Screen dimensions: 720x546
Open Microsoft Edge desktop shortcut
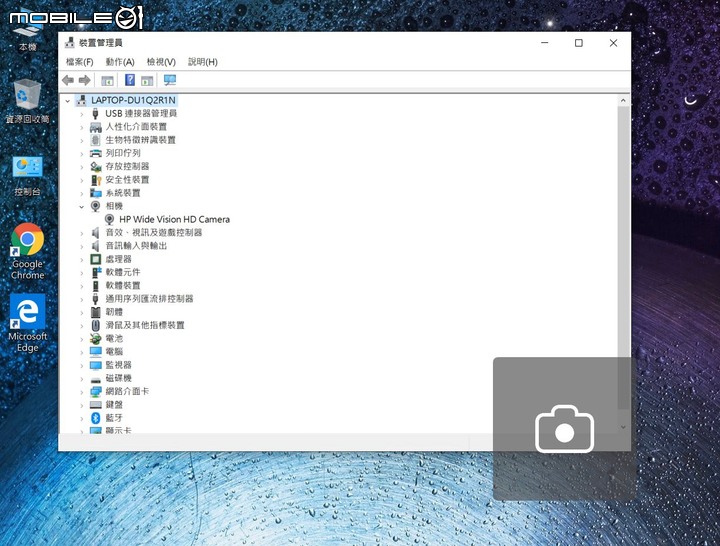28,323
